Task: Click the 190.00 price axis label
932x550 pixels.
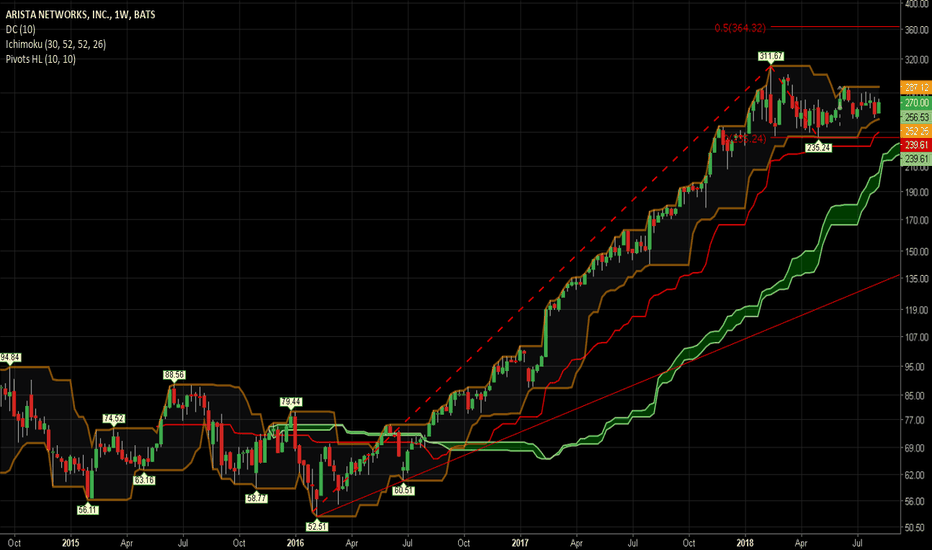Action: [x=917, y=192]
